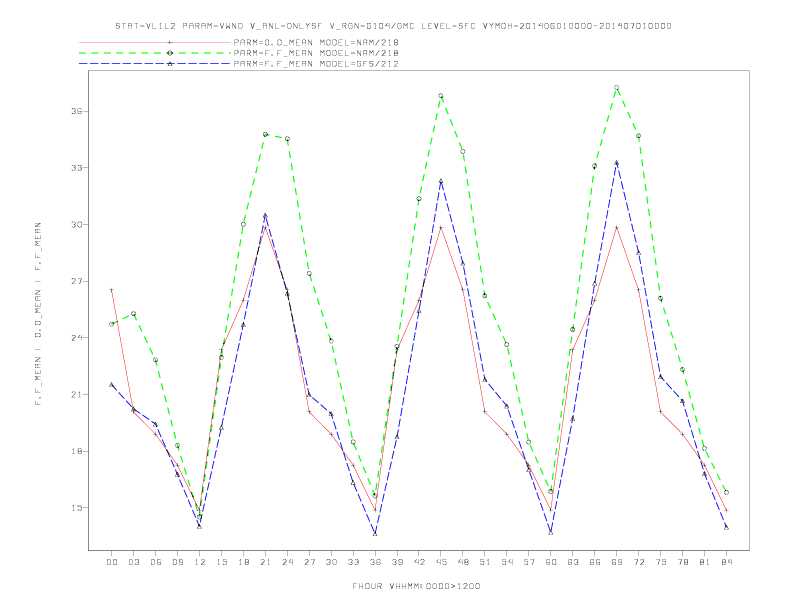Viewport: 792px width, 612px height.
Task: Click x-axis forecast hour label 75
Action: pyautogui.click(x=661, y=562)
